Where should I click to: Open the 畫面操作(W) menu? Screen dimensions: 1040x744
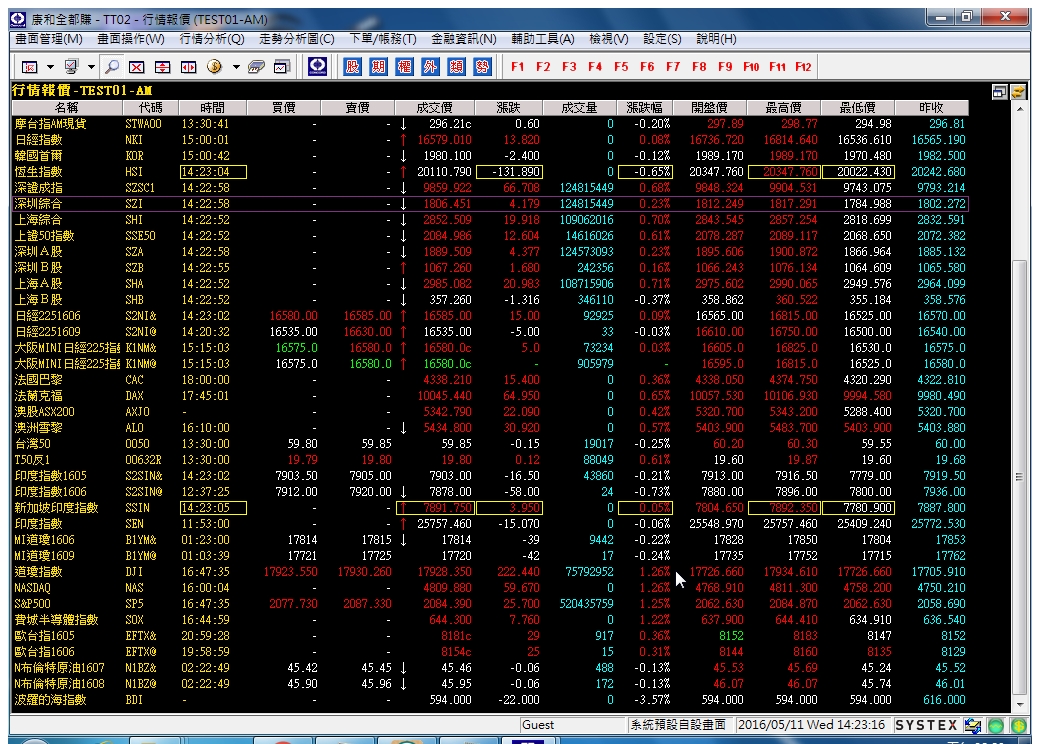(131, 39)
